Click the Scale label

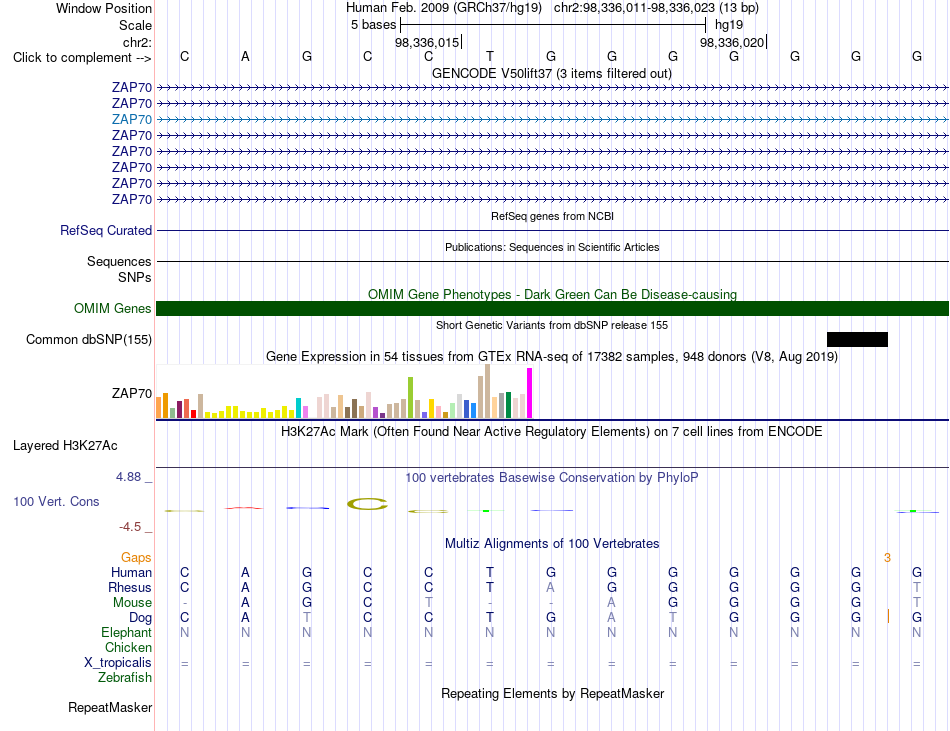point(135,25)
